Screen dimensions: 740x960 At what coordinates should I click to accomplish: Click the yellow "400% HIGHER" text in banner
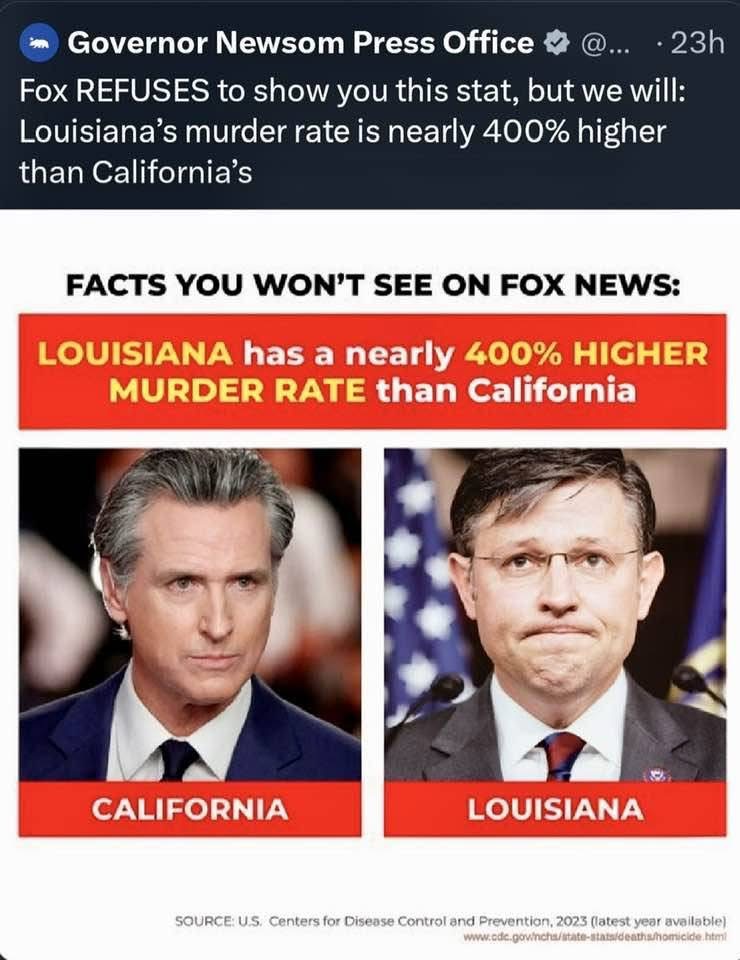(x=586, y=353)
